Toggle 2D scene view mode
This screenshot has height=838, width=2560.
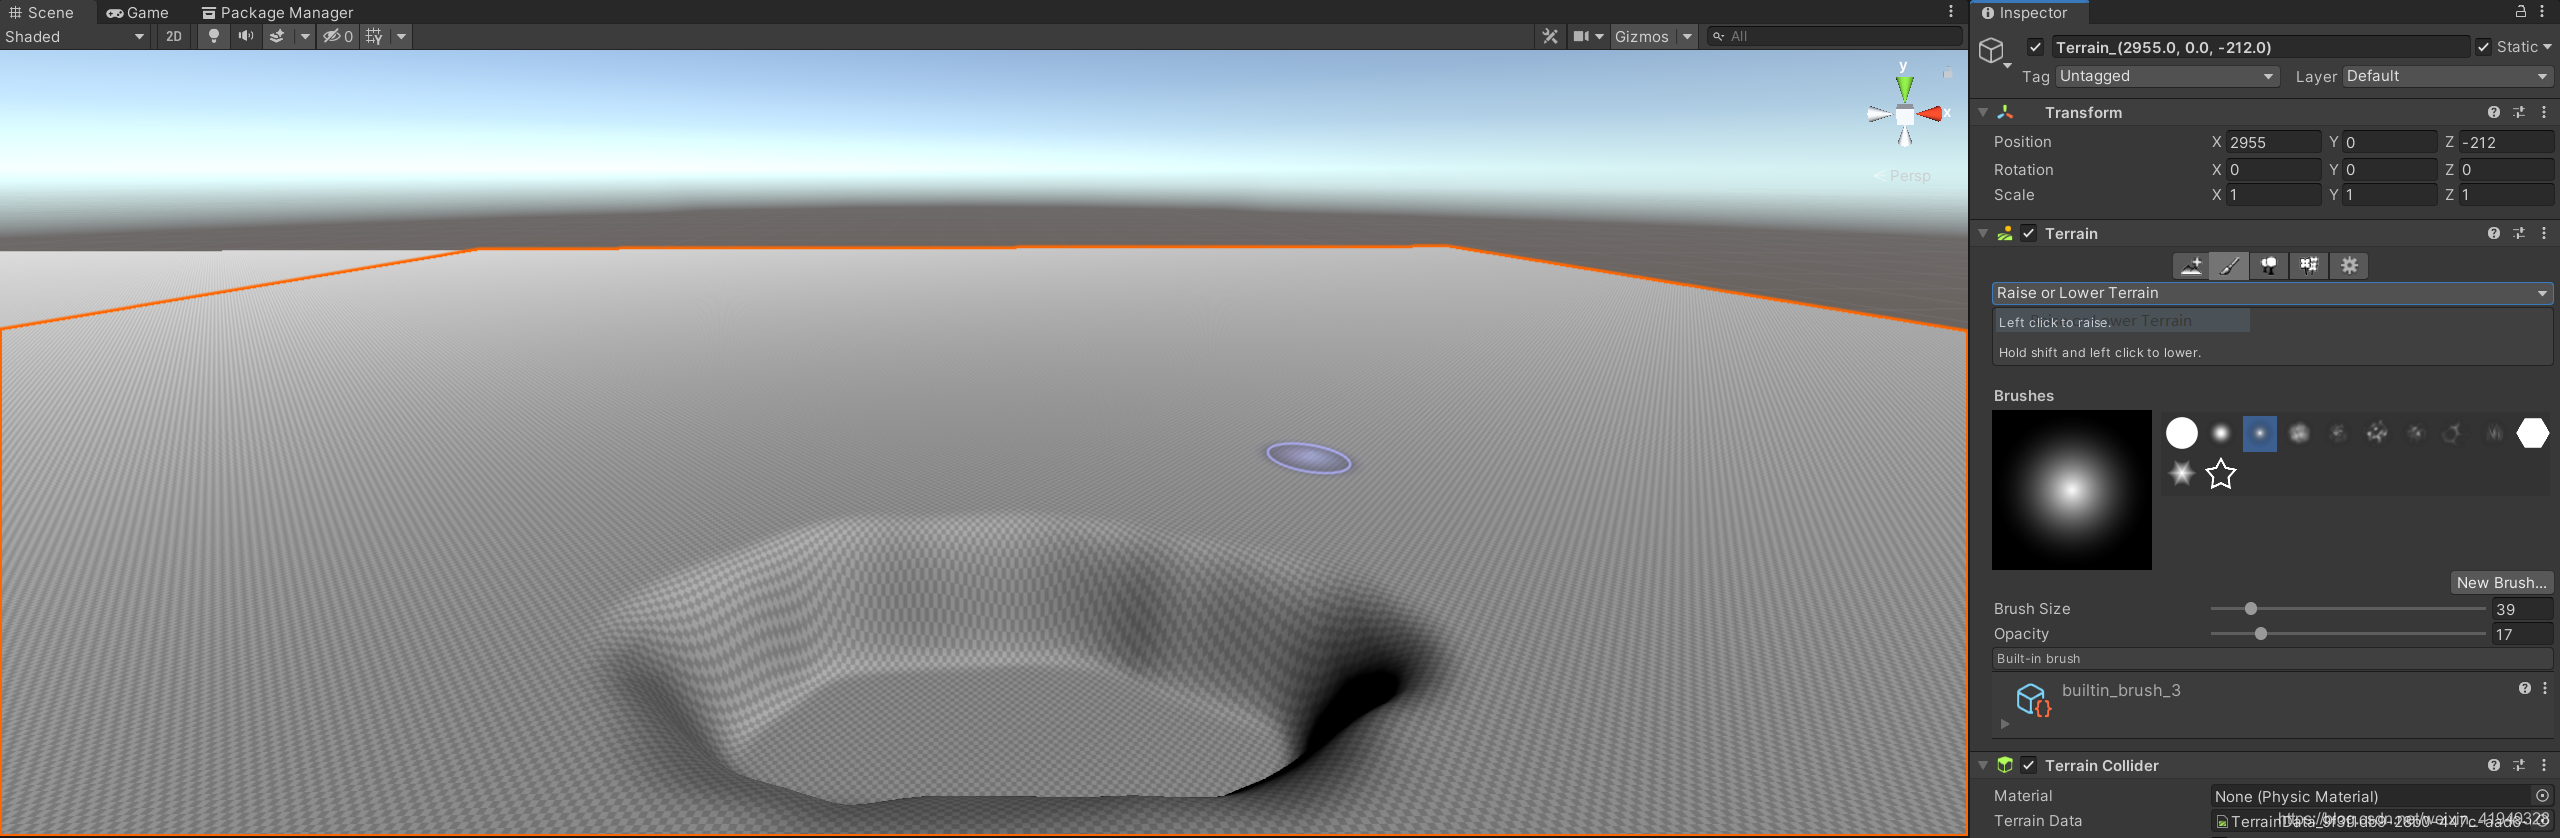174,36
